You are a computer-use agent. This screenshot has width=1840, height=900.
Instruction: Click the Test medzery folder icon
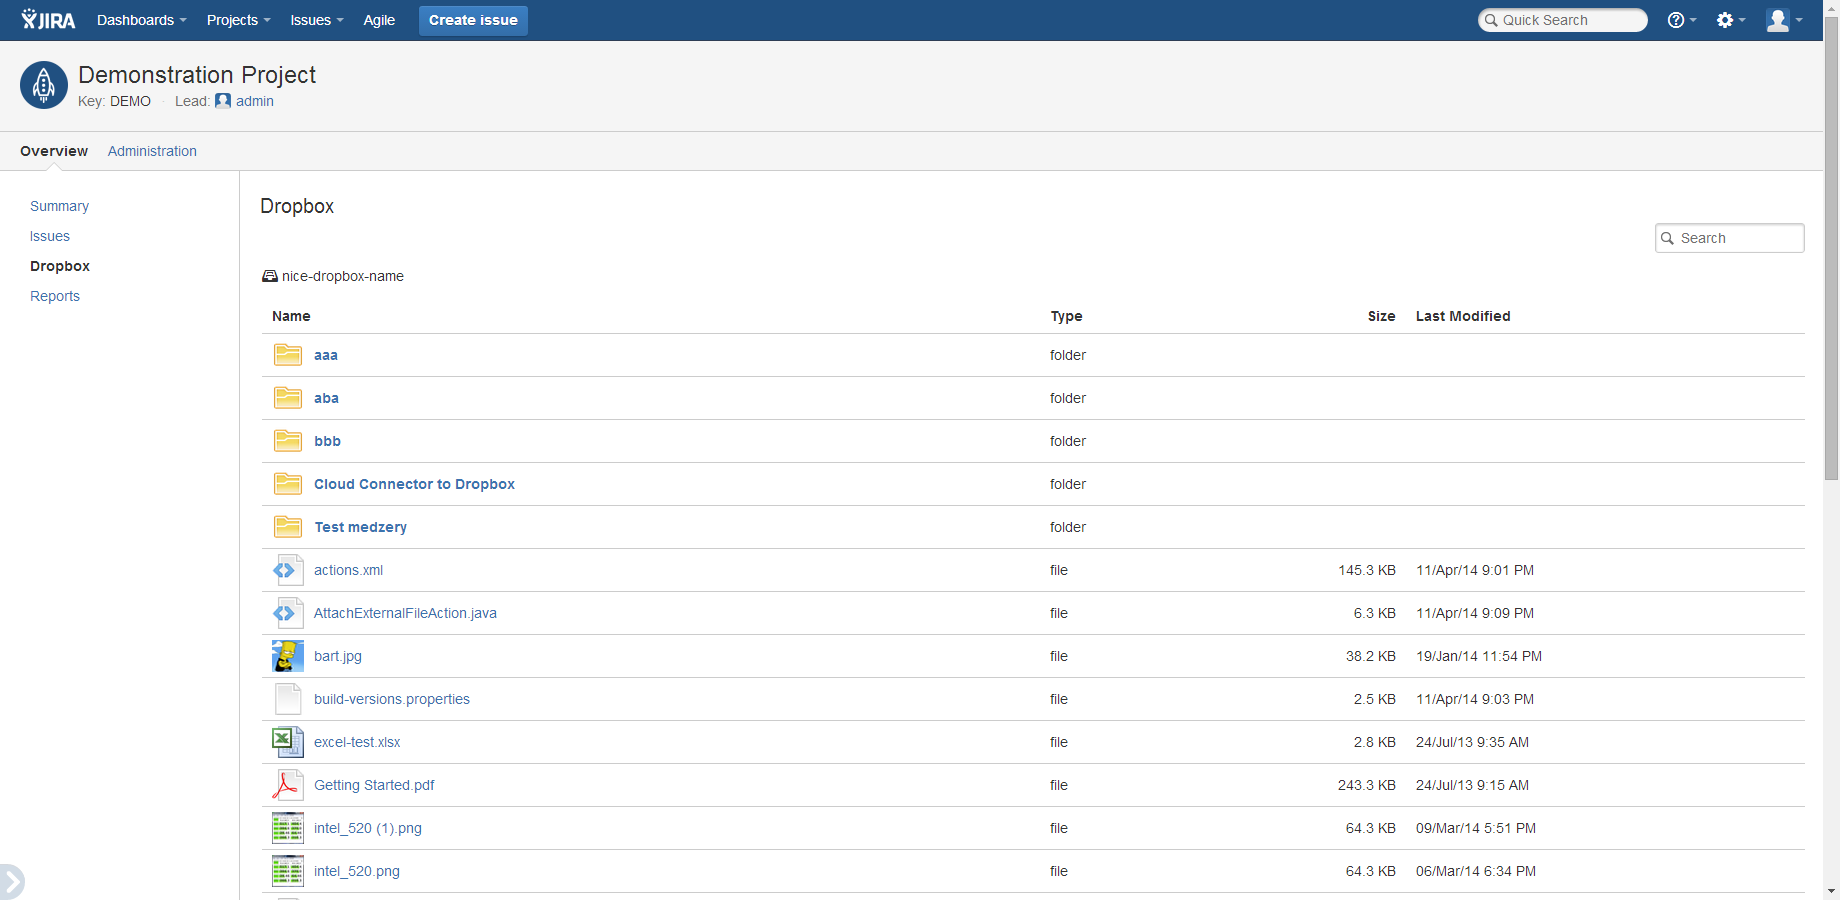[288, 527]
